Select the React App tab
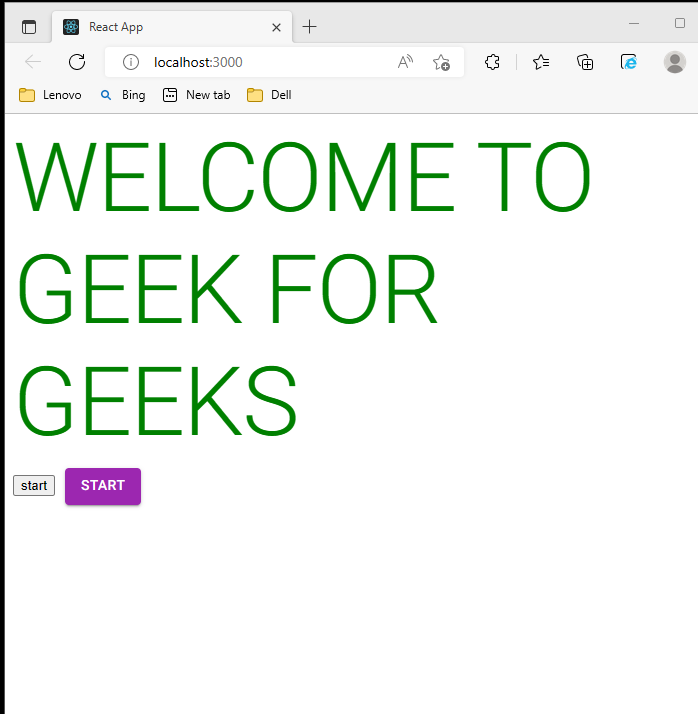The width and height of the screenshot is (698, 714). (160, 27)
